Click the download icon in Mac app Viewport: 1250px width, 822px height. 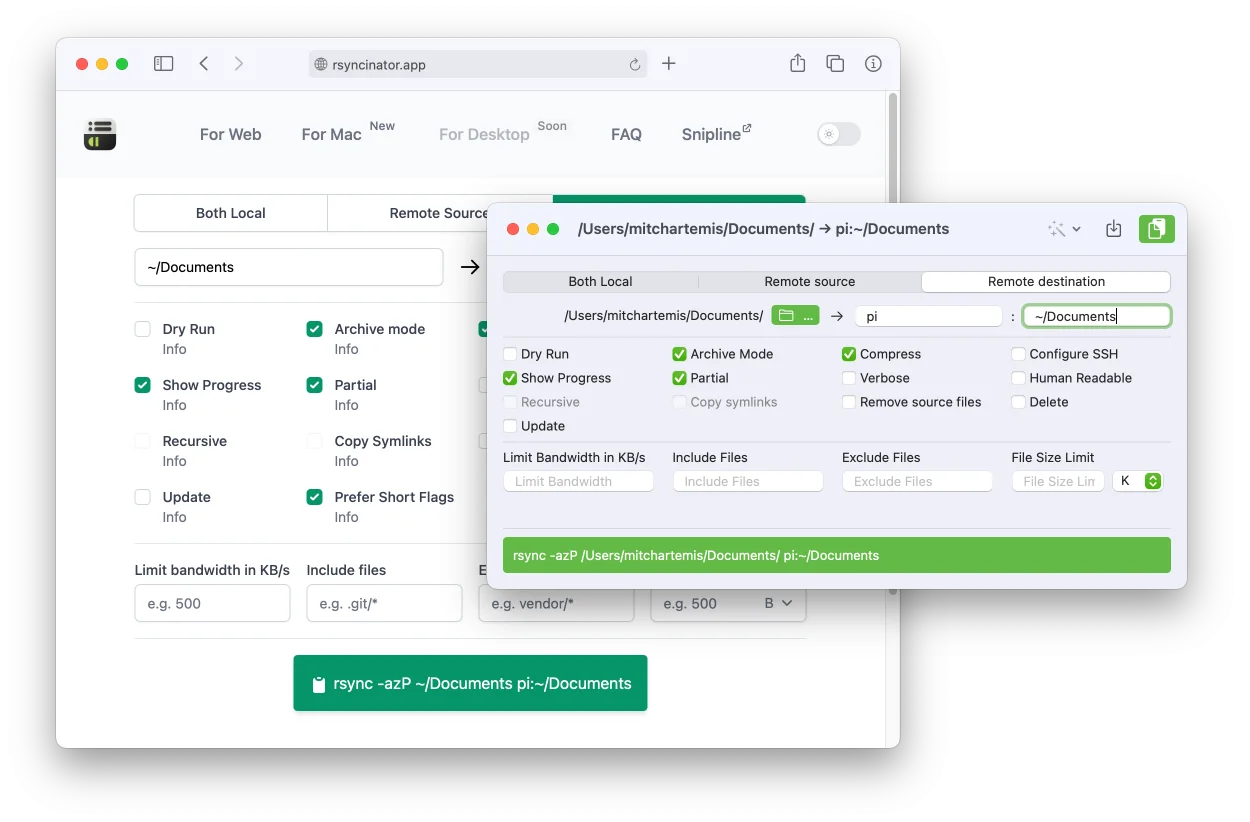1114,229
